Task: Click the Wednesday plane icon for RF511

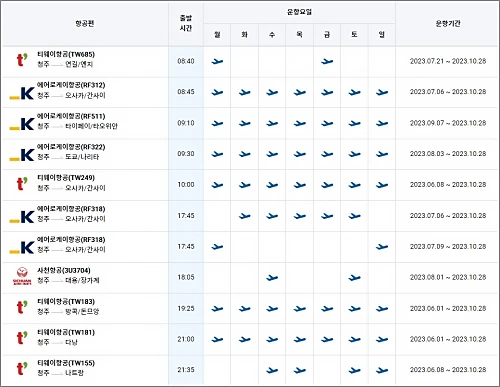Action: 272,124
